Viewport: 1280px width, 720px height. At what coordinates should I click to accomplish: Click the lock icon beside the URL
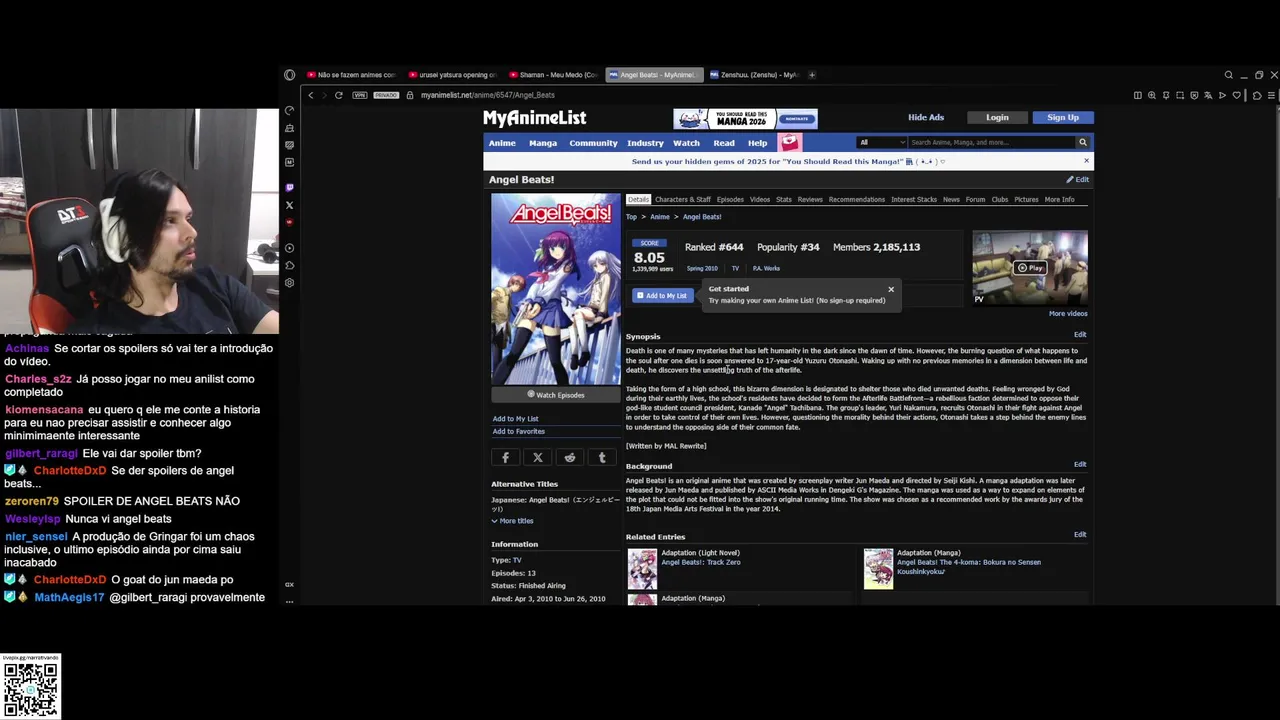[410, 95]
